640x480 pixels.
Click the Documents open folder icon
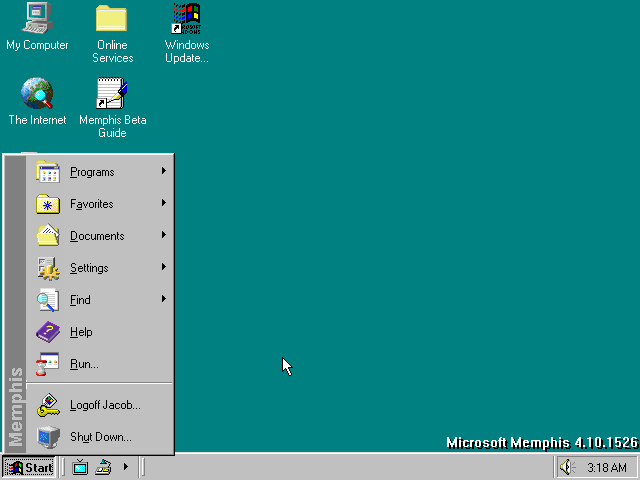click(x=48, y=236)
